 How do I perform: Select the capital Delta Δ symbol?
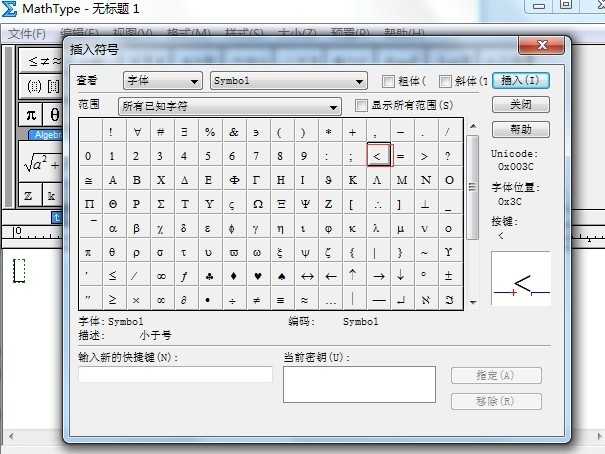click(184, 180)
